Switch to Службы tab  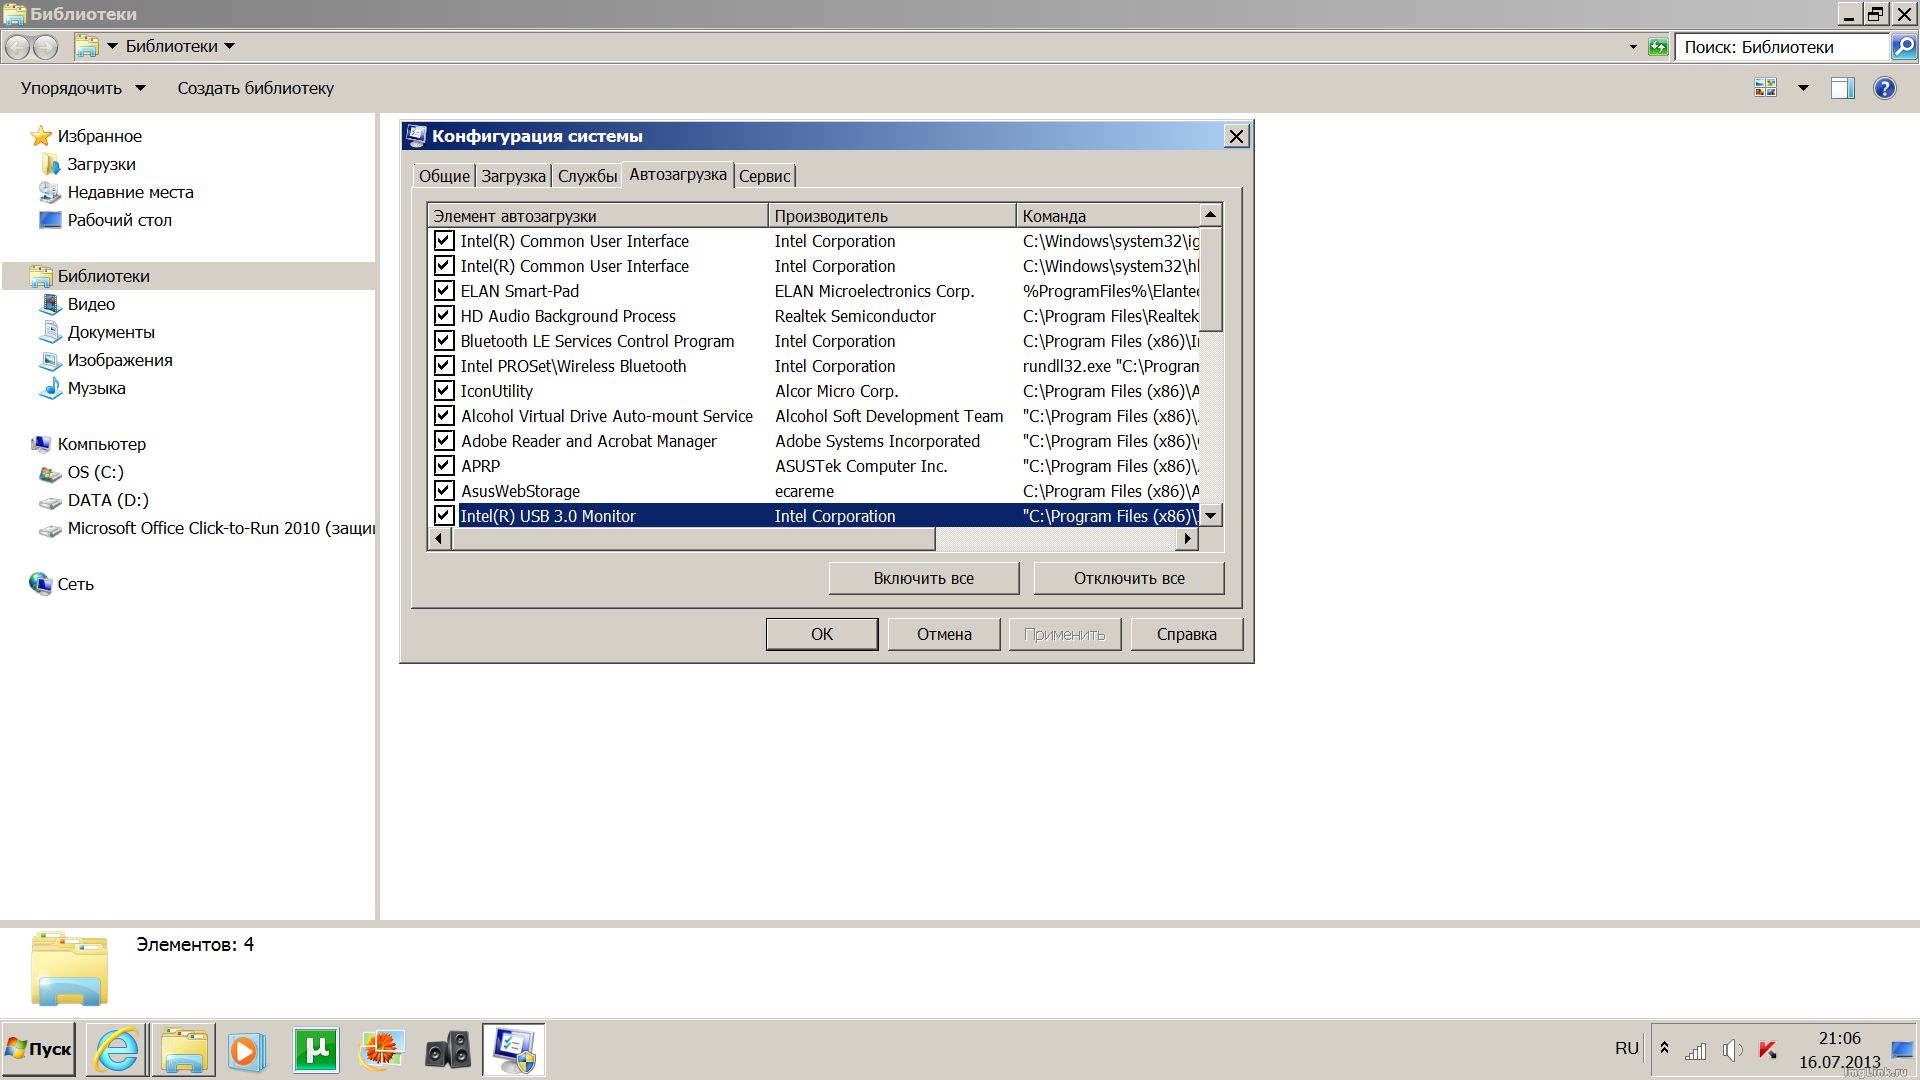(x=587, y=176)
